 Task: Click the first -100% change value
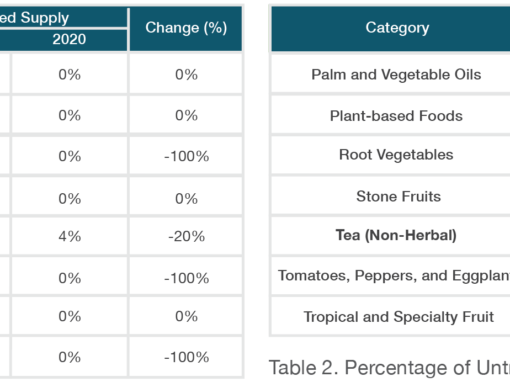186,156
